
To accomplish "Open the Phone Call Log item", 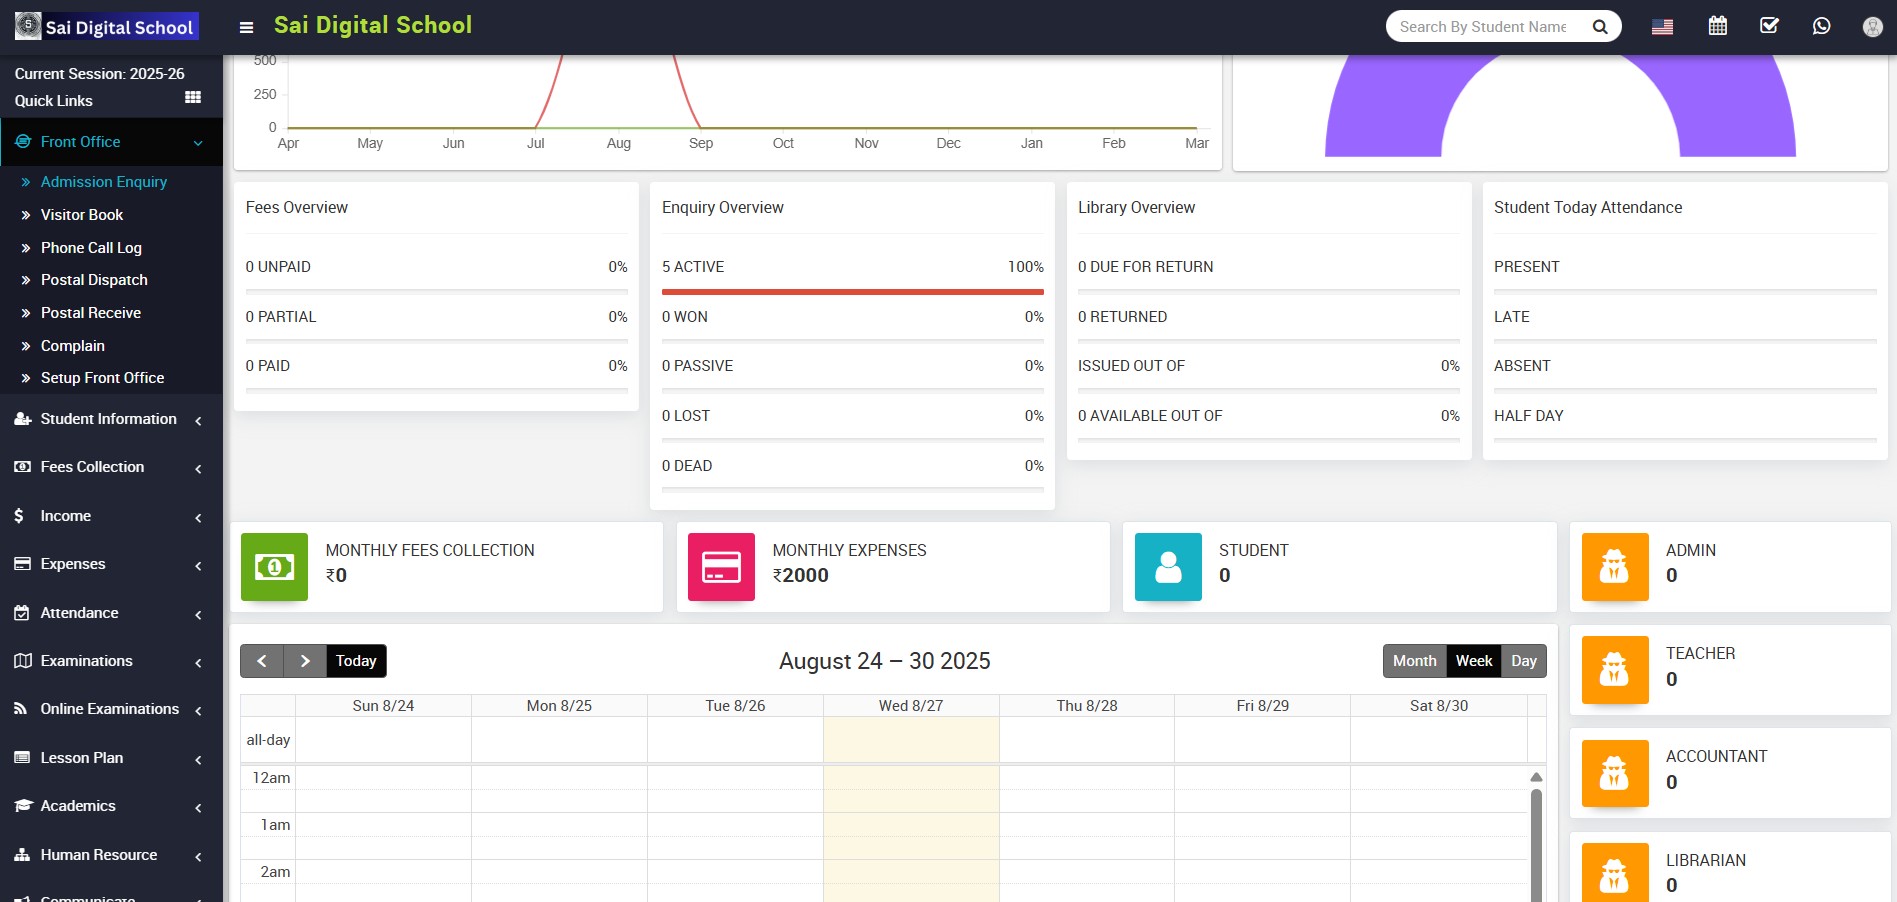I will click(x=91, y=248).
